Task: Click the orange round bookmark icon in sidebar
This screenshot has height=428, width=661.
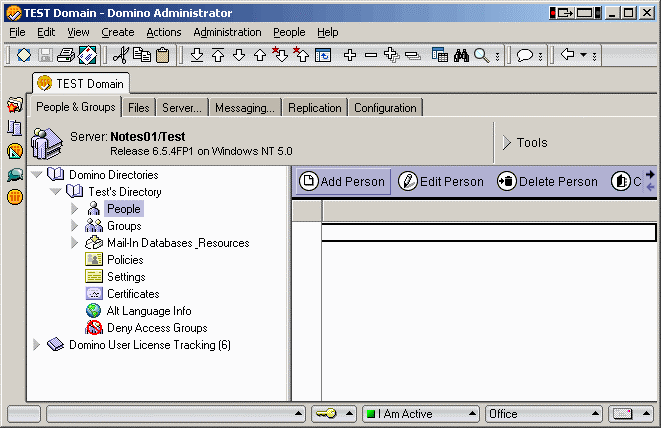Action: click(x=15, y=197)
